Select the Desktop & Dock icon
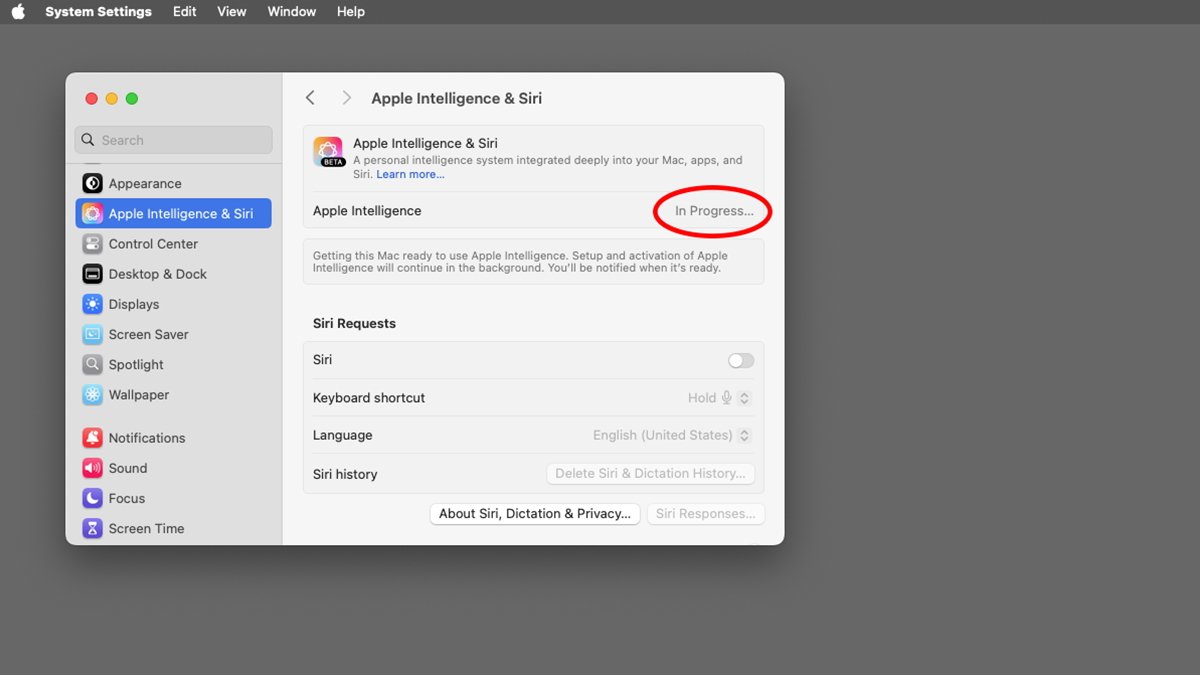Image resolution: width=1200 pixels, height=675 pixels. coord(92,274)
